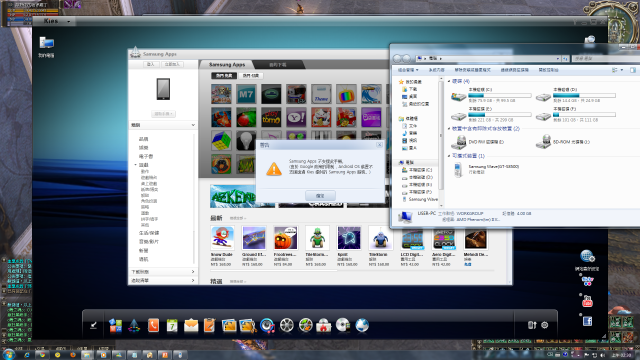
Task: Click local disk E: usage bar in Explorer
Action: (x=500, y=115)
